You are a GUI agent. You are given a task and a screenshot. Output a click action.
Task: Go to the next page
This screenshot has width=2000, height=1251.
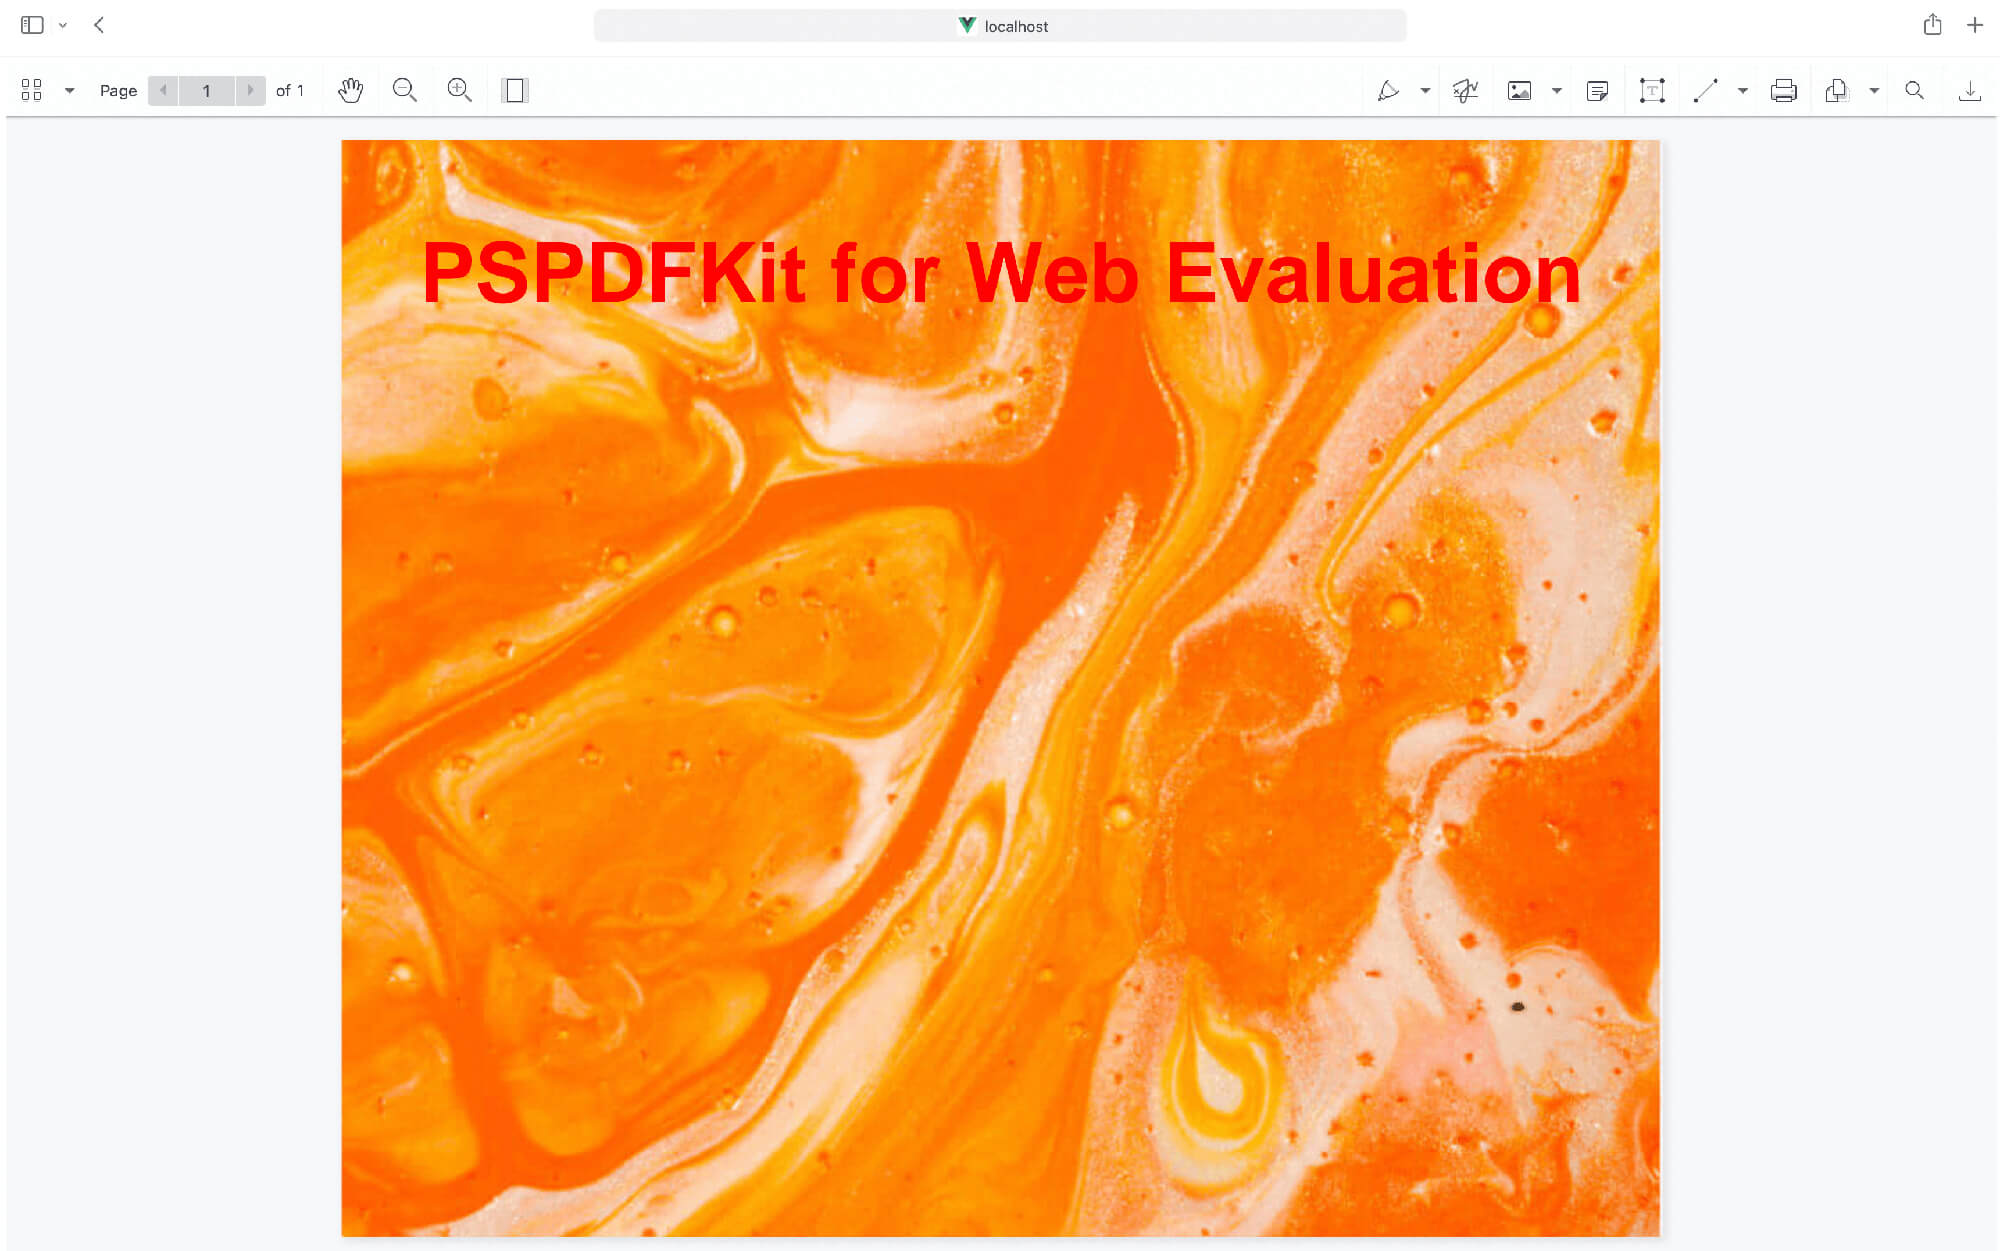coord(250,90)
